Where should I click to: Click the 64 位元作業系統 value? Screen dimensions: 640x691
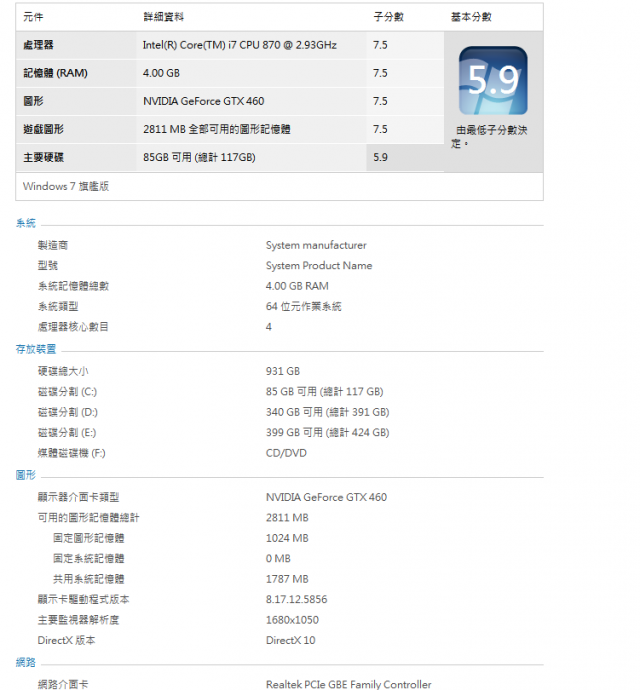[x=304, y=307]
